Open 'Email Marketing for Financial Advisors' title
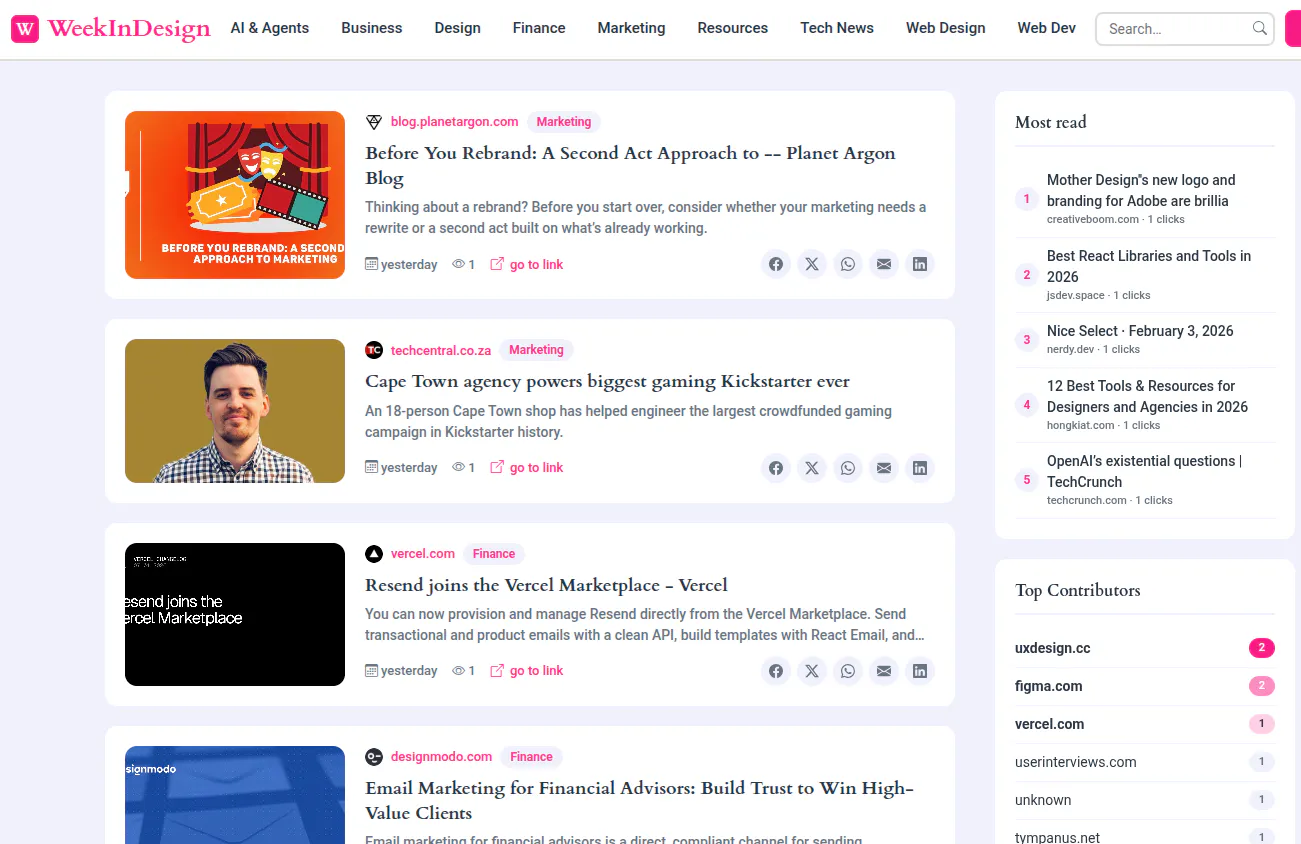This screenshot has width=1301, height=844. point(639,800)
